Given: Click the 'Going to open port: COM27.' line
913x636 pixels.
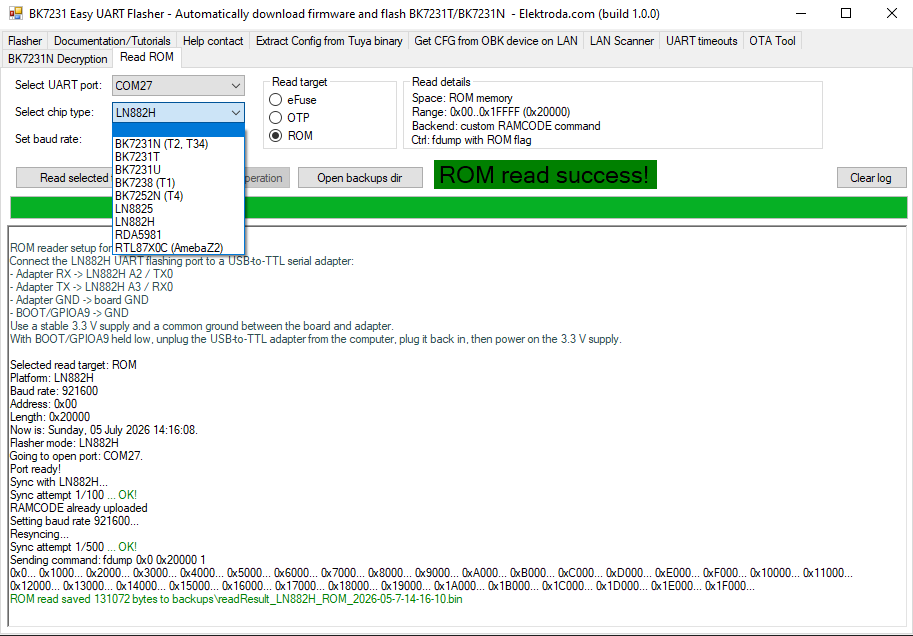Looking at the screenshot, I should point(76,455).
